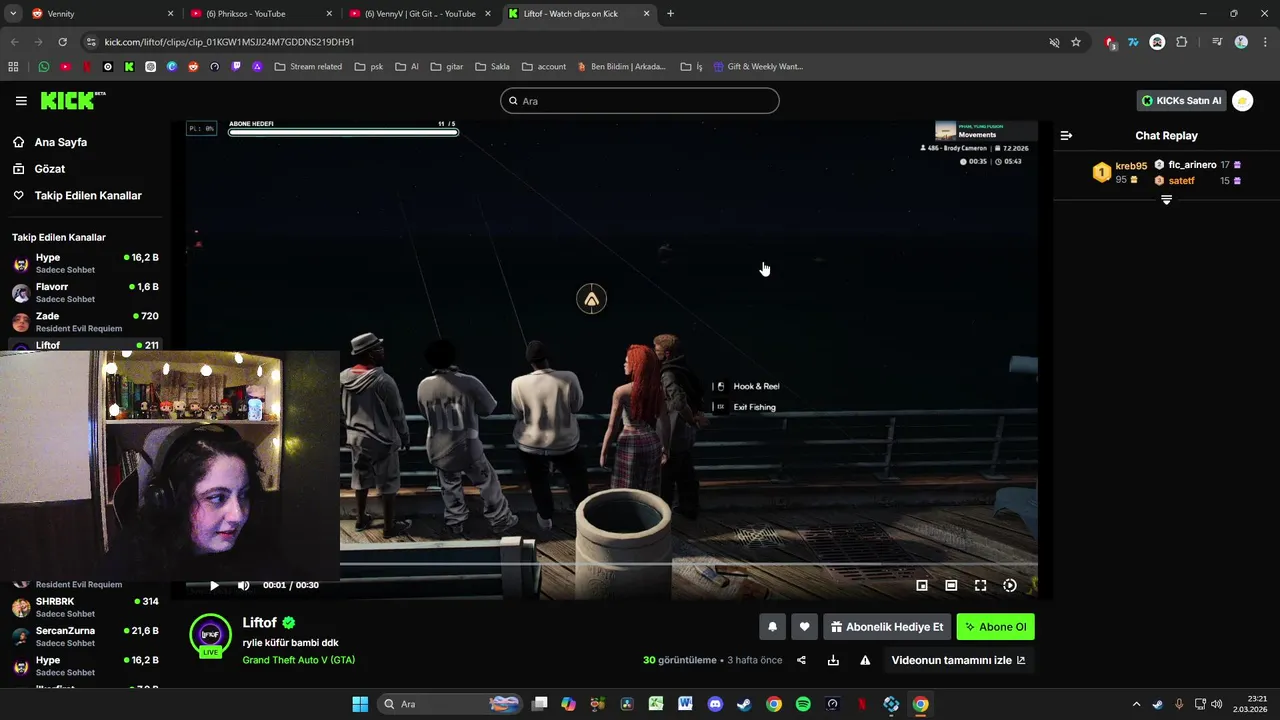Enable picture-in-picture mode on the player
Screen dimensions: 1280x720
922,585
